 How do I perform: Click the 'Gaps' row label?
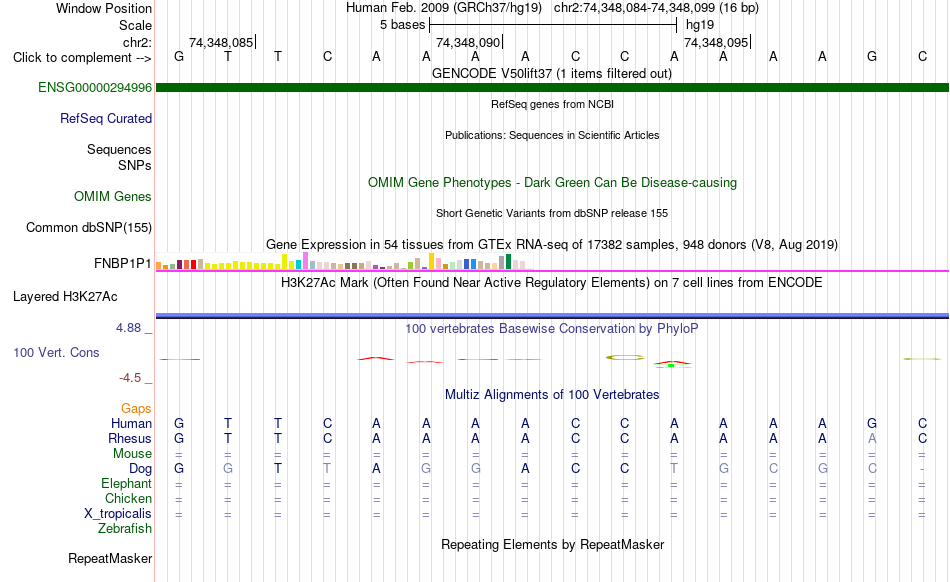136,409
